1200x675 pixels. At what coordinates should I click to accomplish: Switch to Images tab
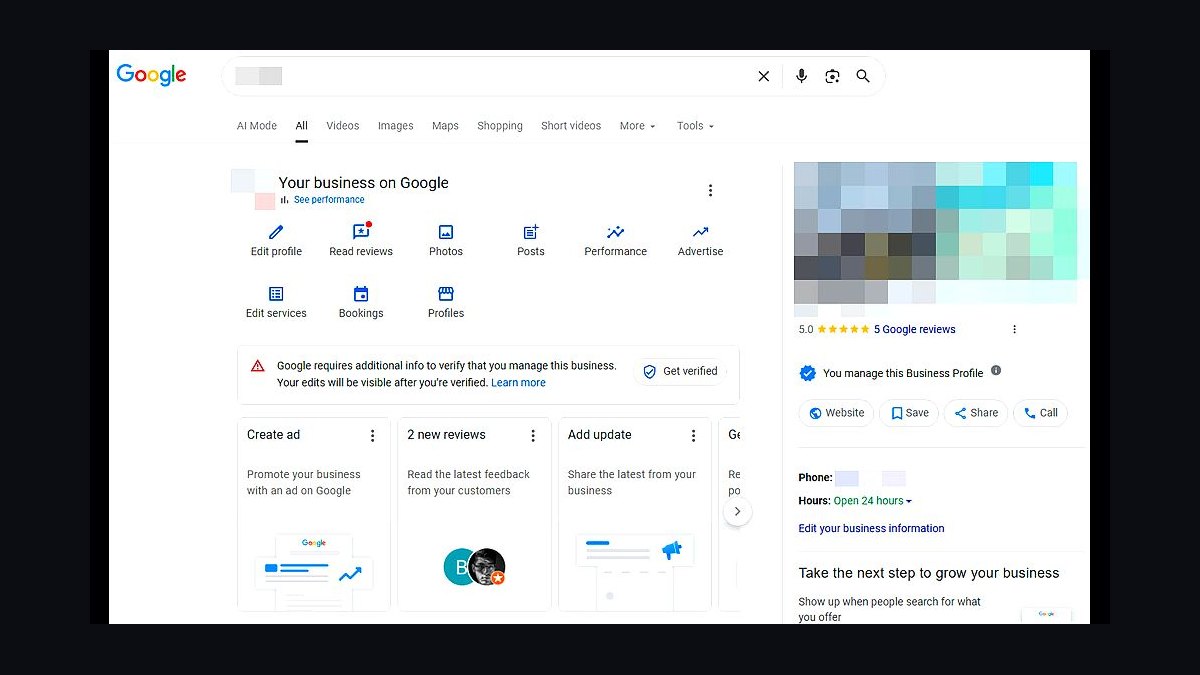pos(395,126)
